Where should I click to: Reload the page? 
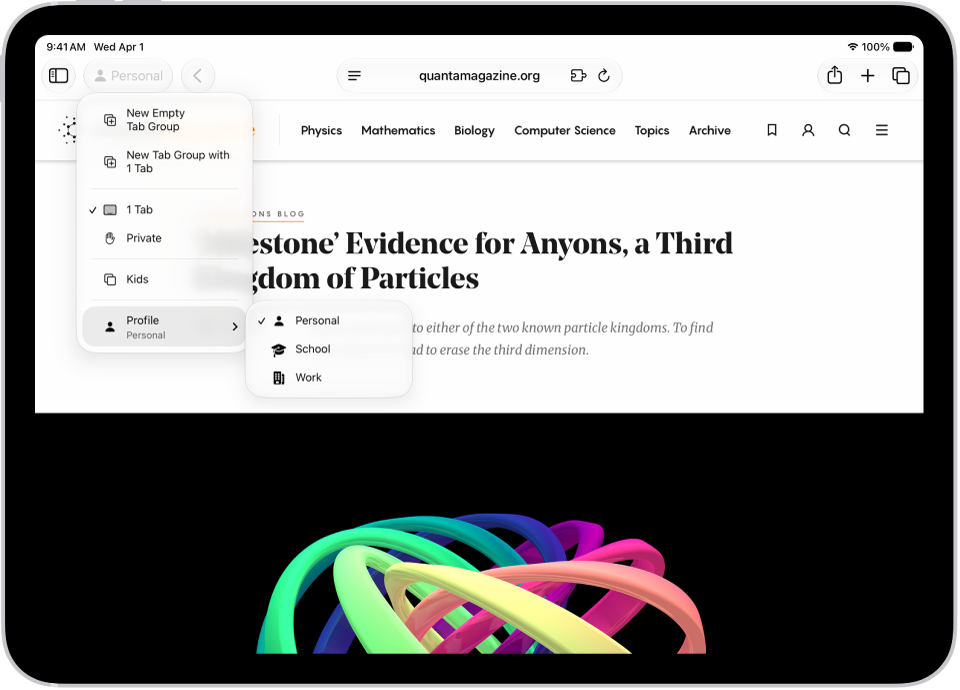point(604,75)
